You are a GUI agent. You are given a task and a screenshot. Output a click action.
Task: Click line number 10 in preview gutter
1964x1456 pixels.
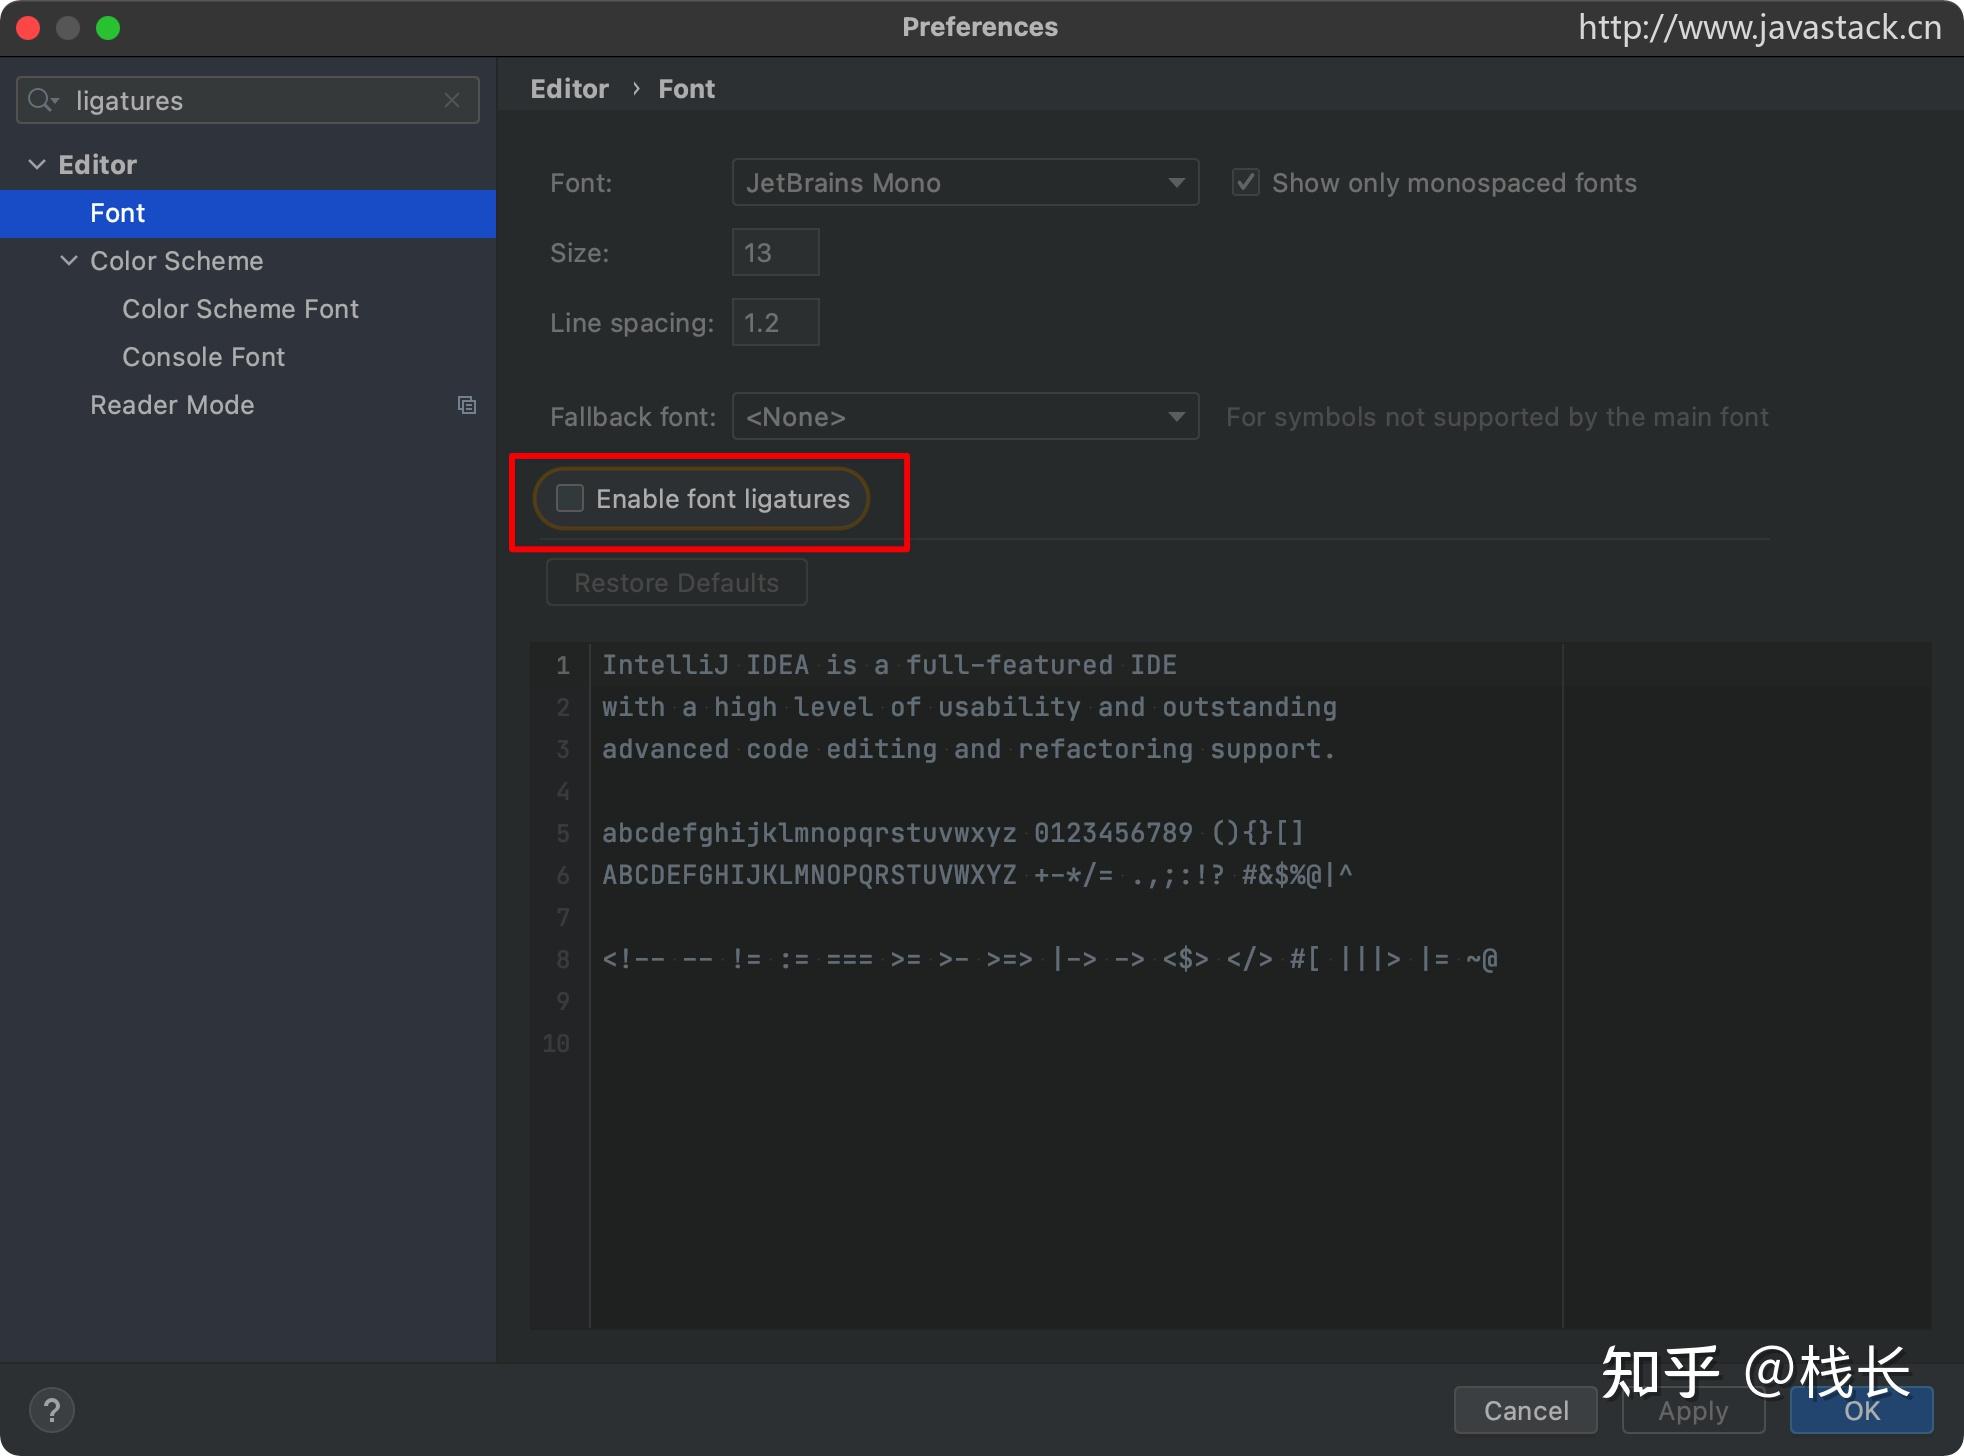tap(556, 1043)
